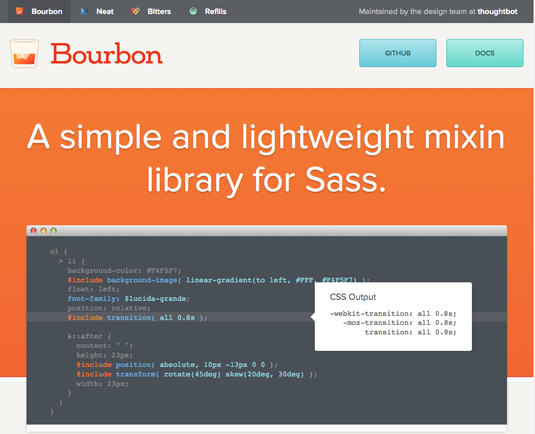
Task: Select the include background-image code line
Action: (x=218, y=280)
